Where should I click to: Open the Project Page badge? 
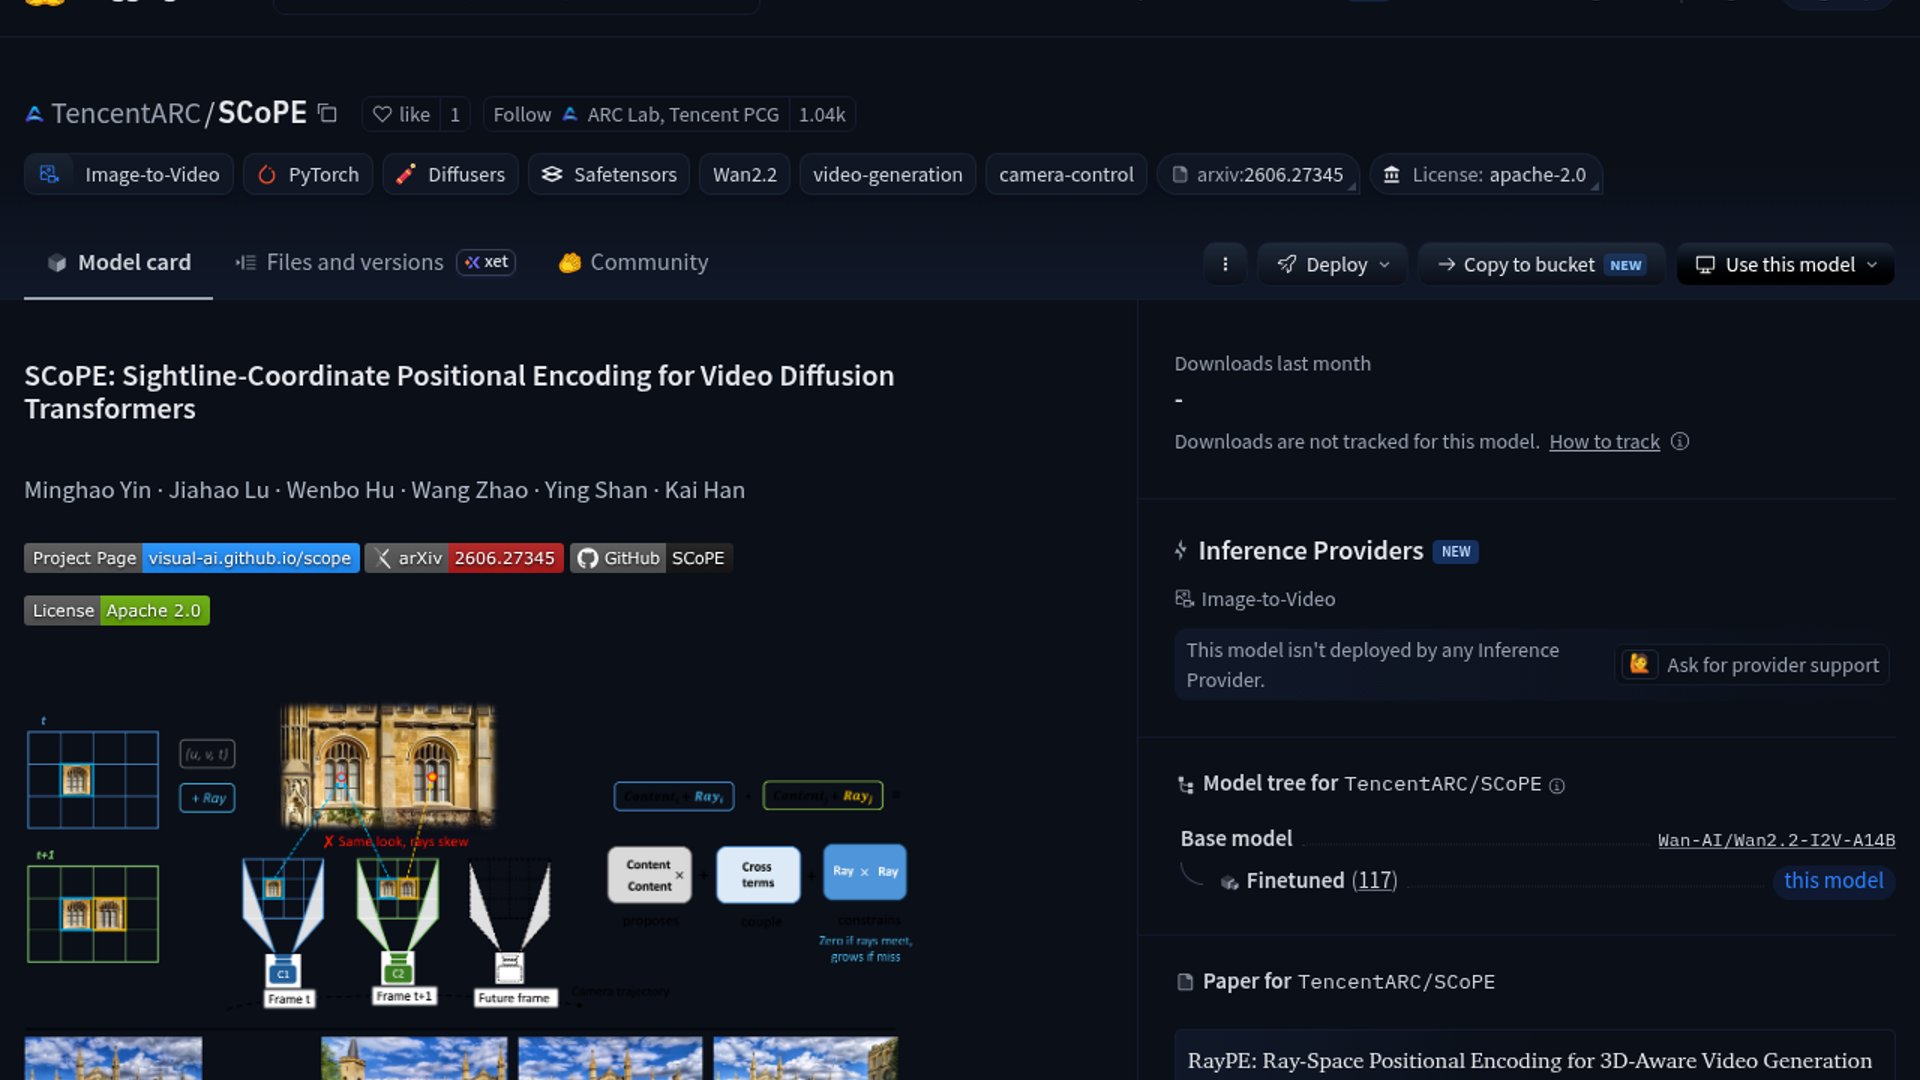pos(192,558)
